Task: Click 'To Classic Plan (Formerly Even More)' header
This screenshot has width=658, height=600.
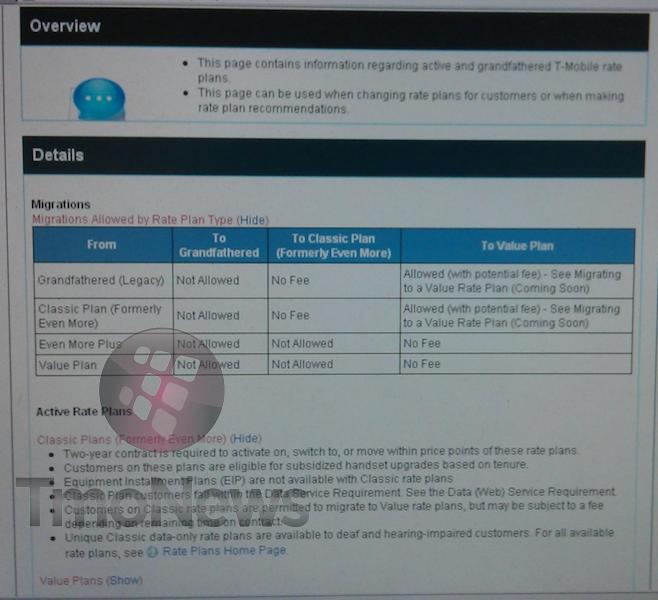Action: click(334, 246)
